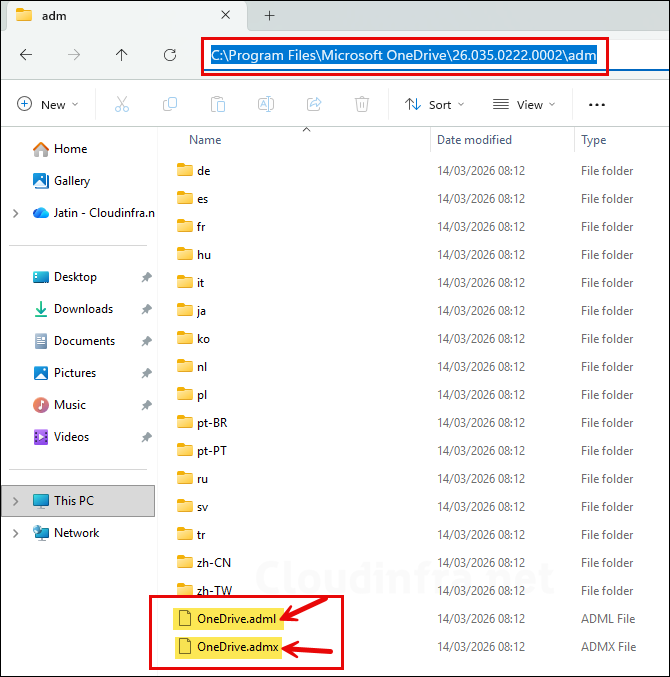
Task: Click the pin icon next to Documents
Action: click(x=146, y=341)
